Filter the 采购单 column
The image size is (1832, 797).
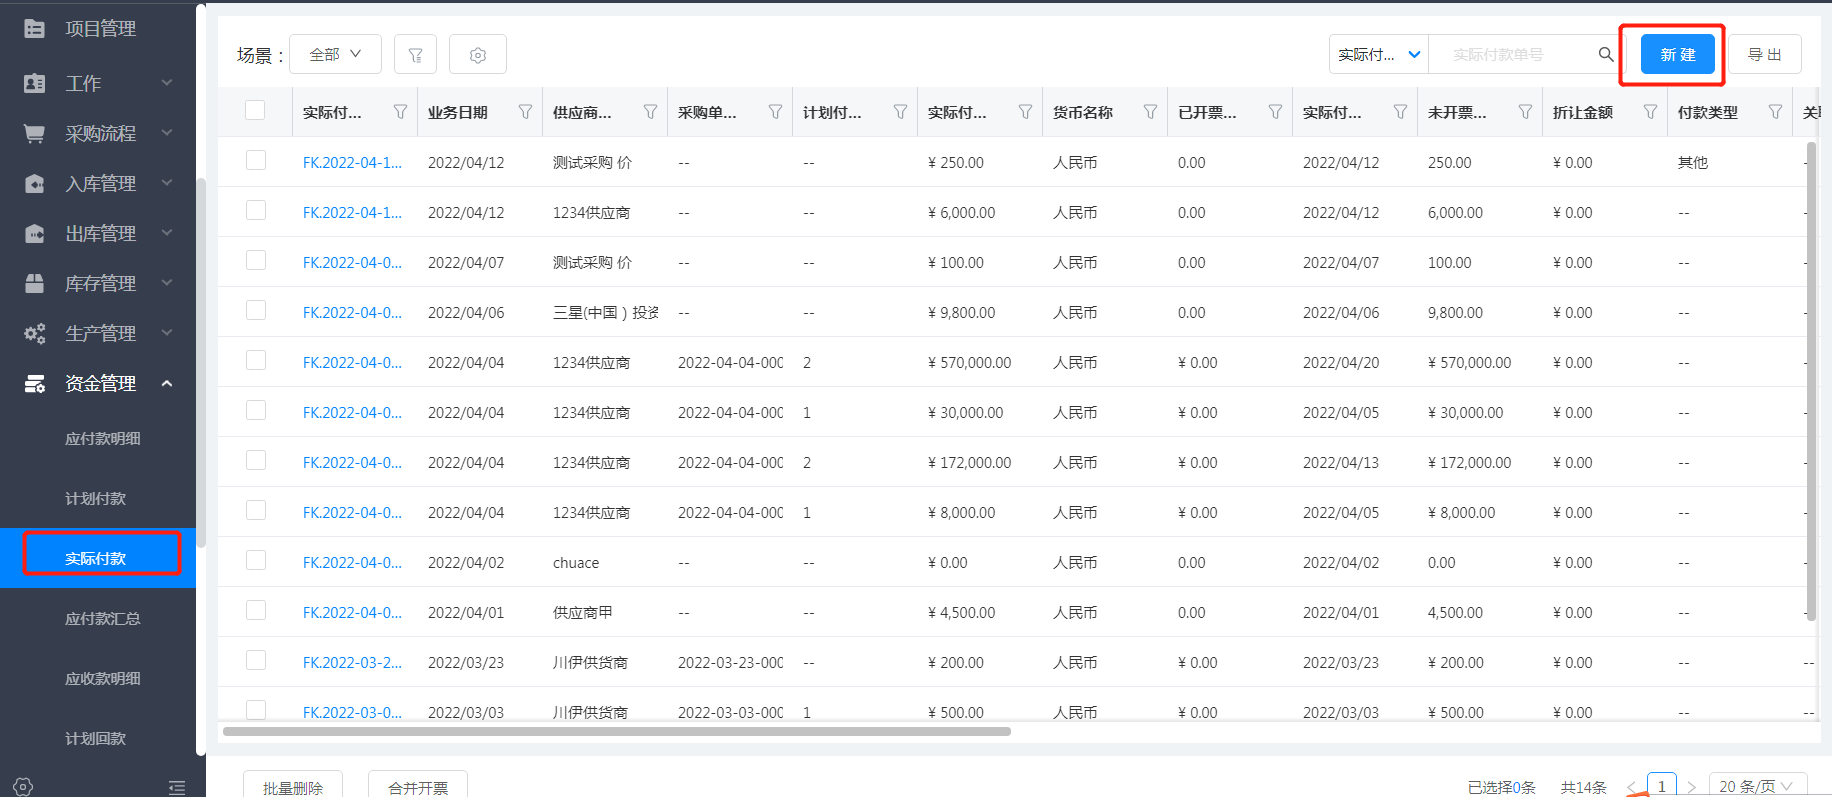pos(775,112)
